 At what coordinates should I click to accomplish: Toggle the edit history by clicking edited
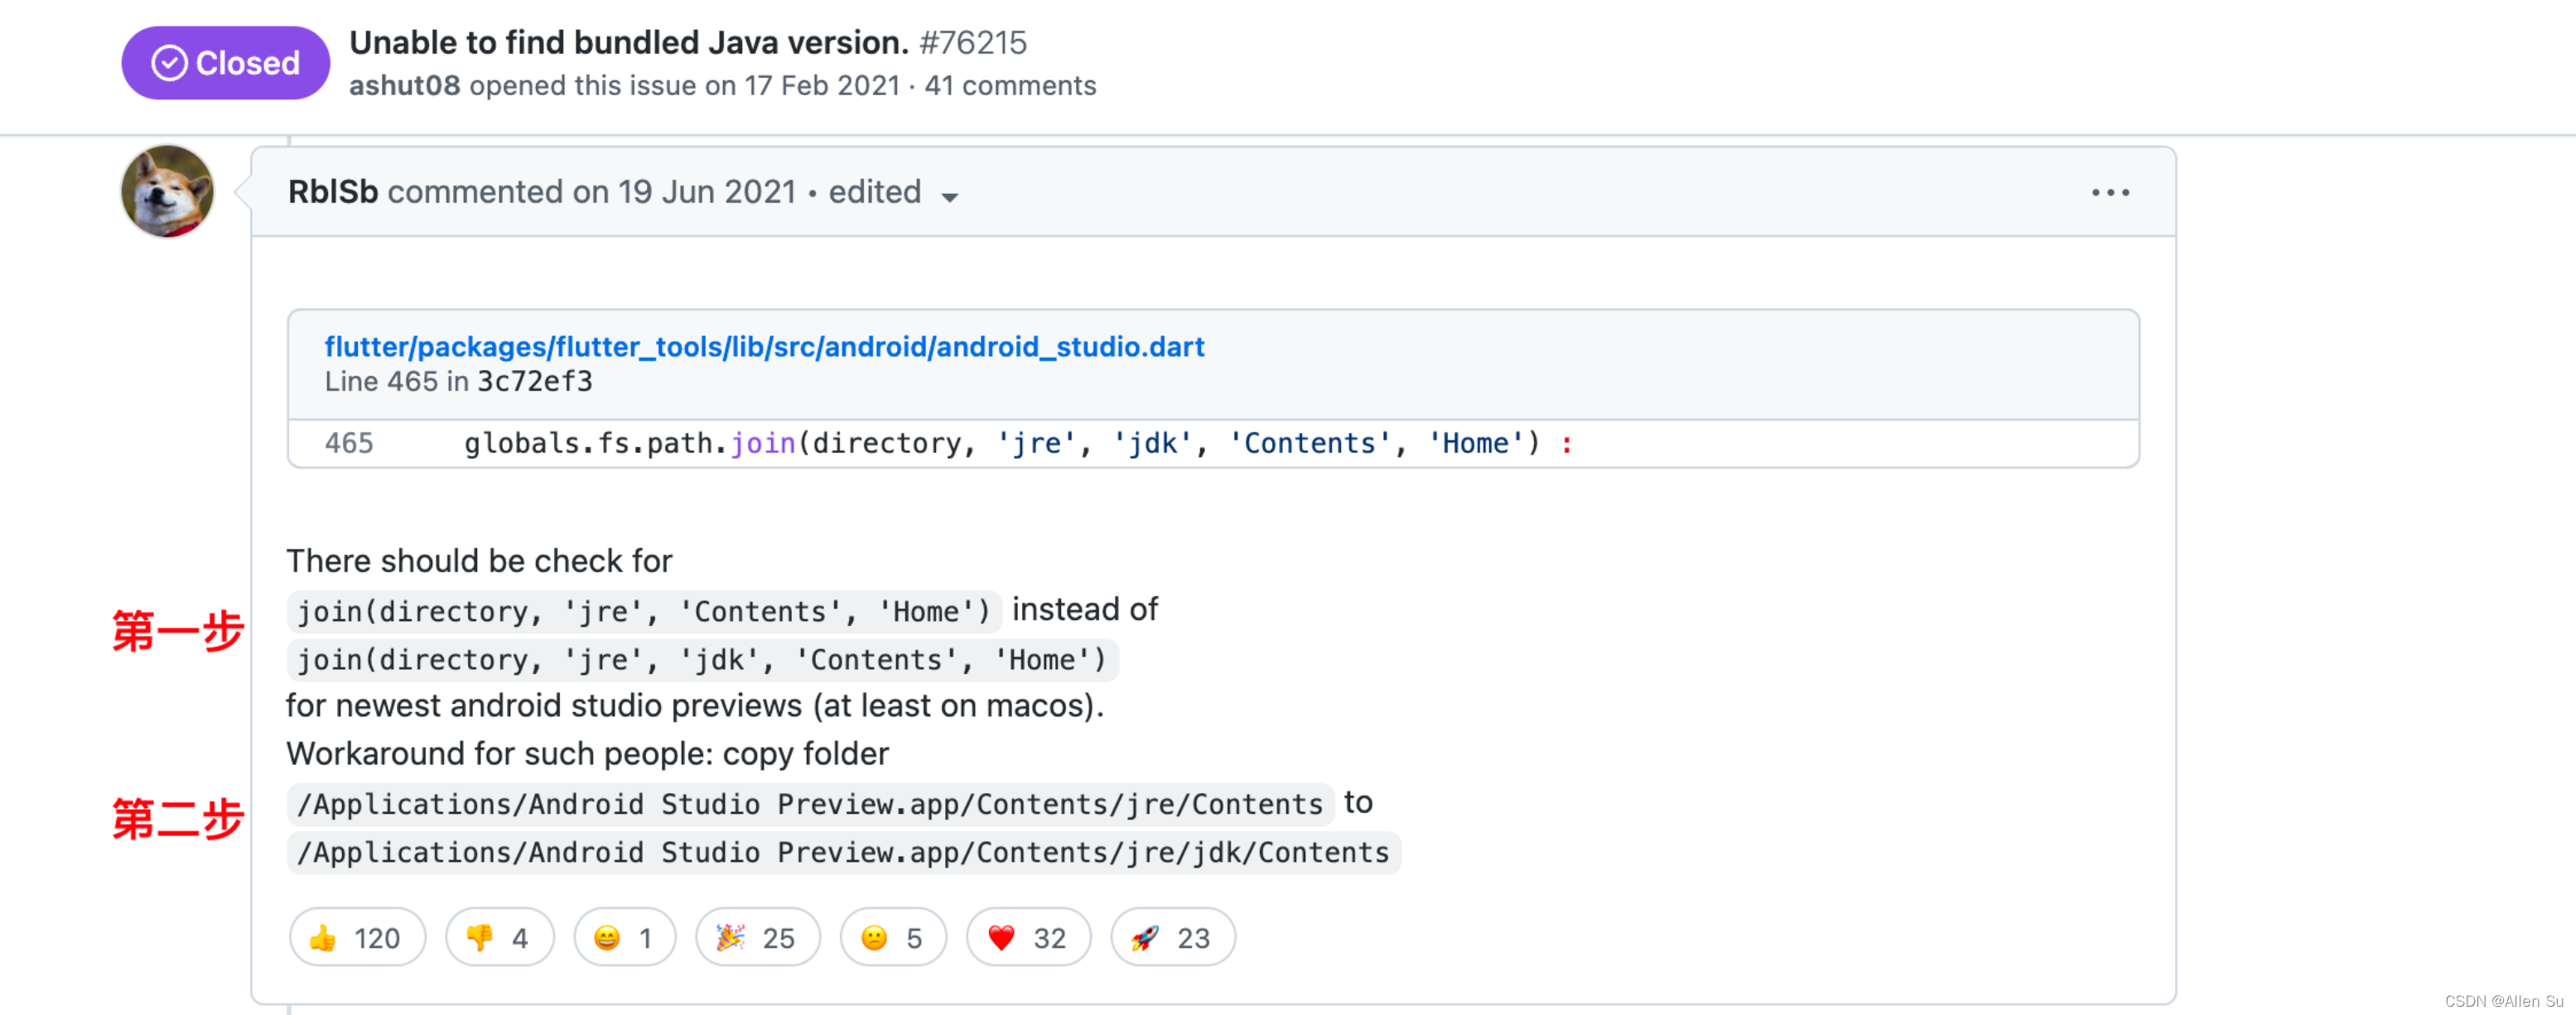pos(874,191)
